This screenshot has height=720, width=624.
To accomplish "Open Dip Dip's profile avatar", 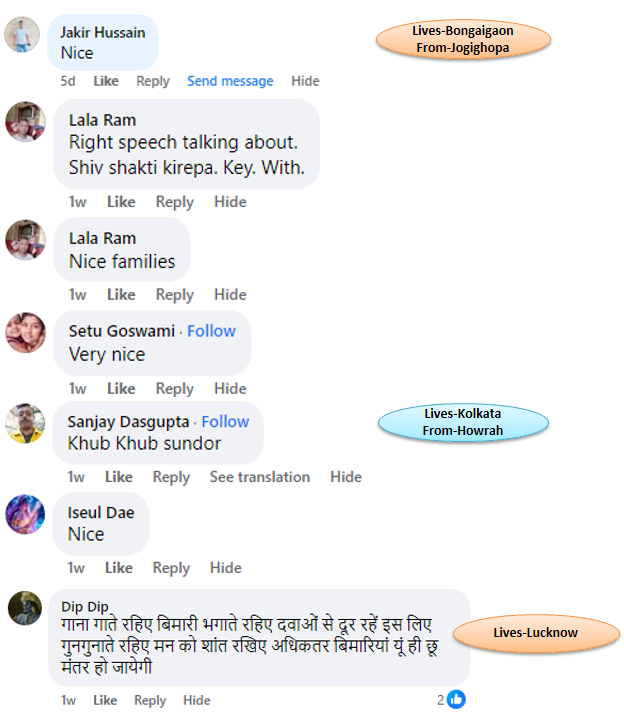I will point(25,608).
